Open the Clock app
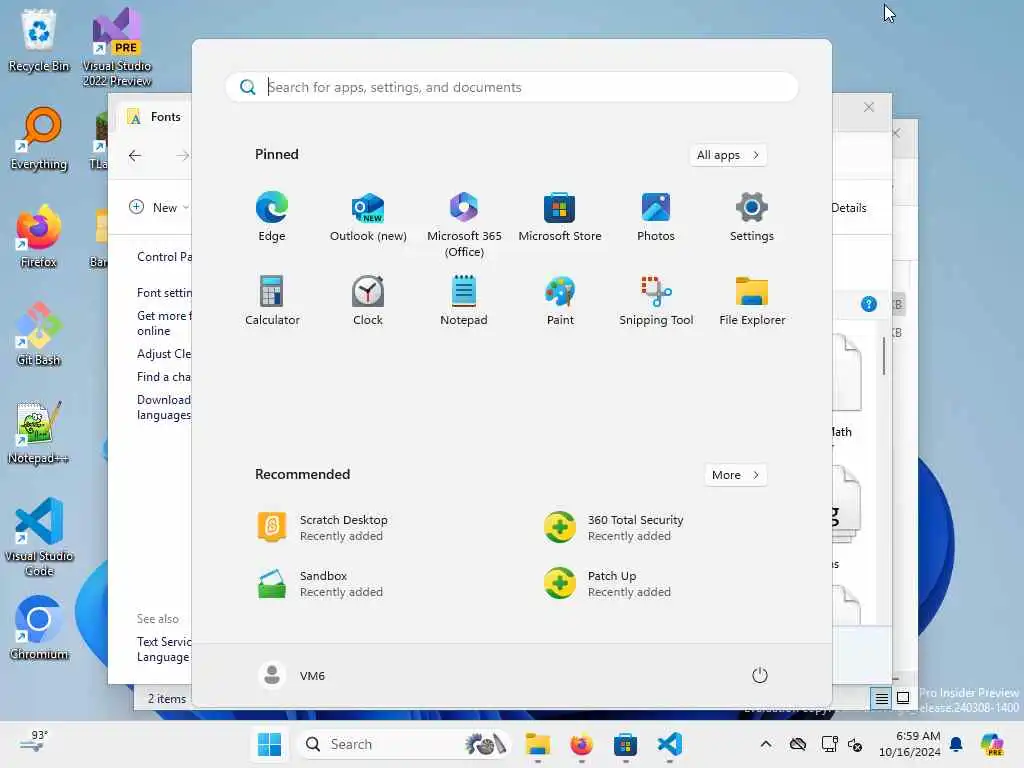 point(368,300)
